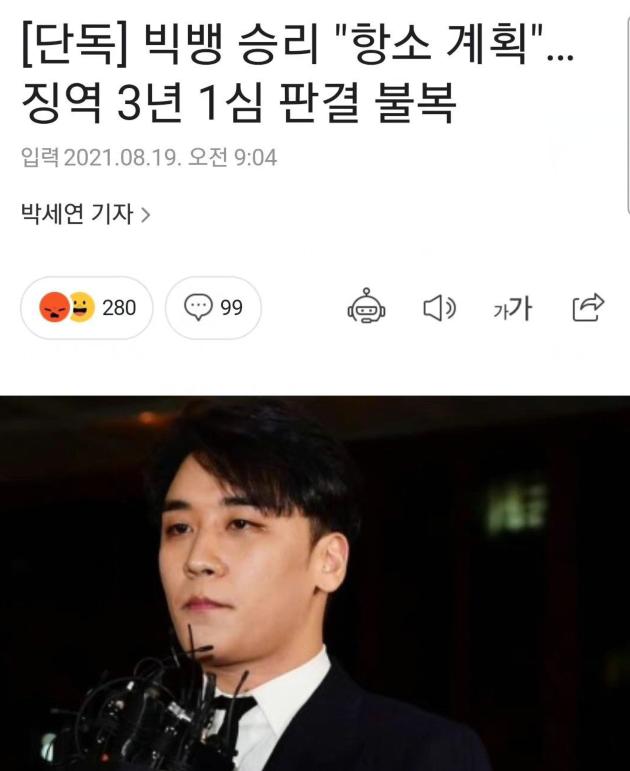Open the 99 comments pill button

coord(213,308)
